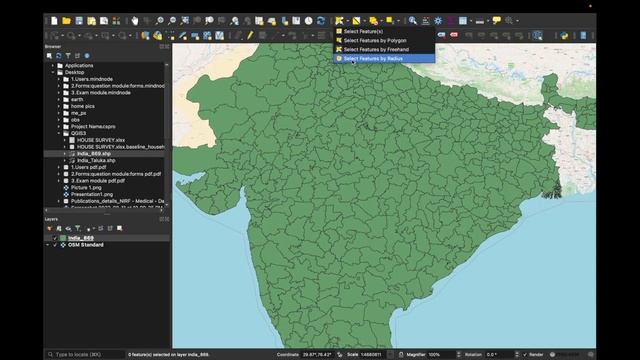Toggle visibility of India_669 layer
The image size is (640, 360).
[x=55, y=238]
